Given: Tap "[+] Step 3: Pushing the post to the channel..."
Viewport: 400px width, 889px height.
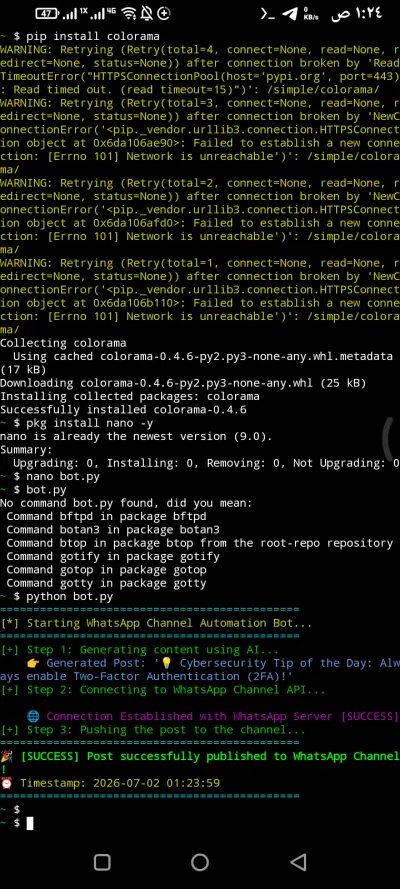Looking at the screenshot, I should tap(153, 729).
